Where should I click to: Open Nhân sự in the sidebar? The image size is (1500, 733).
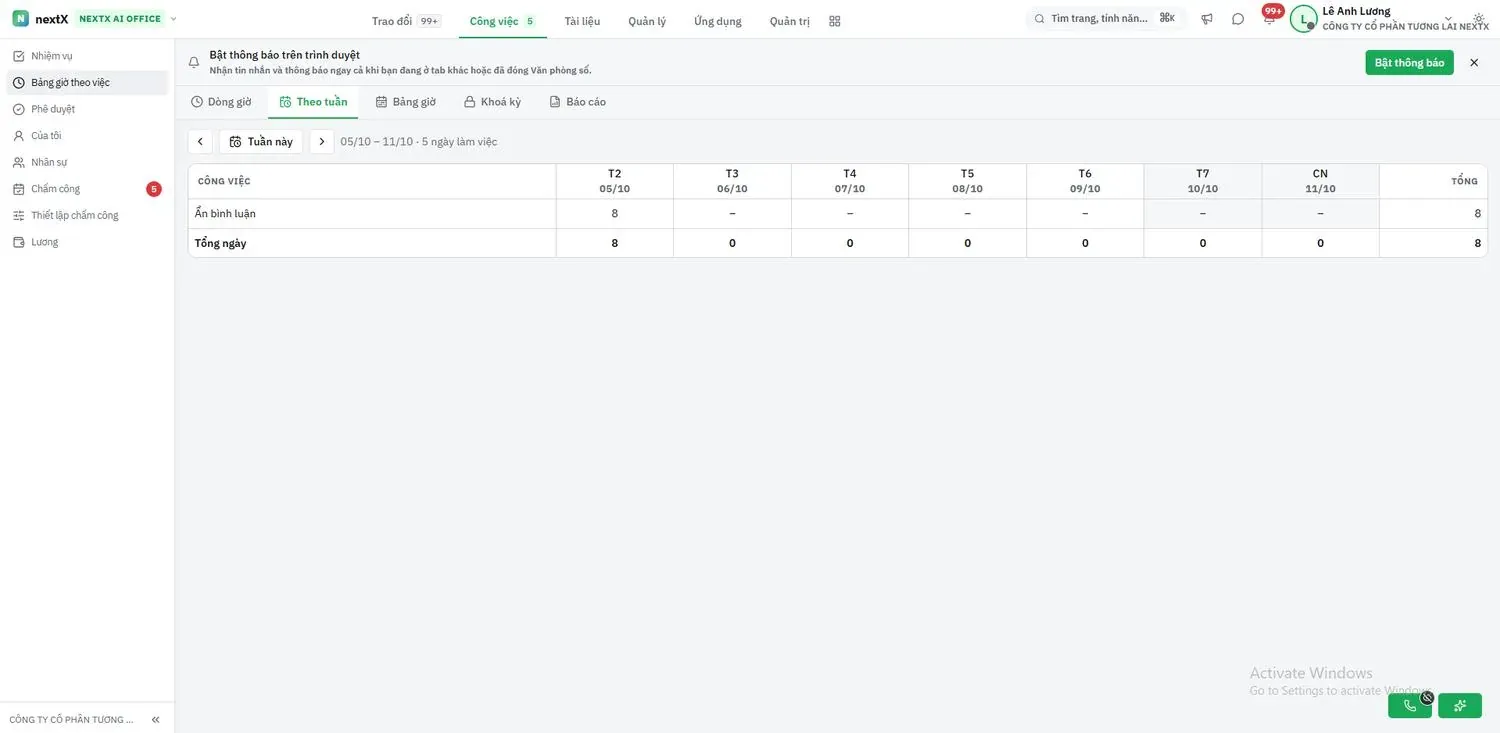[87, 162]
